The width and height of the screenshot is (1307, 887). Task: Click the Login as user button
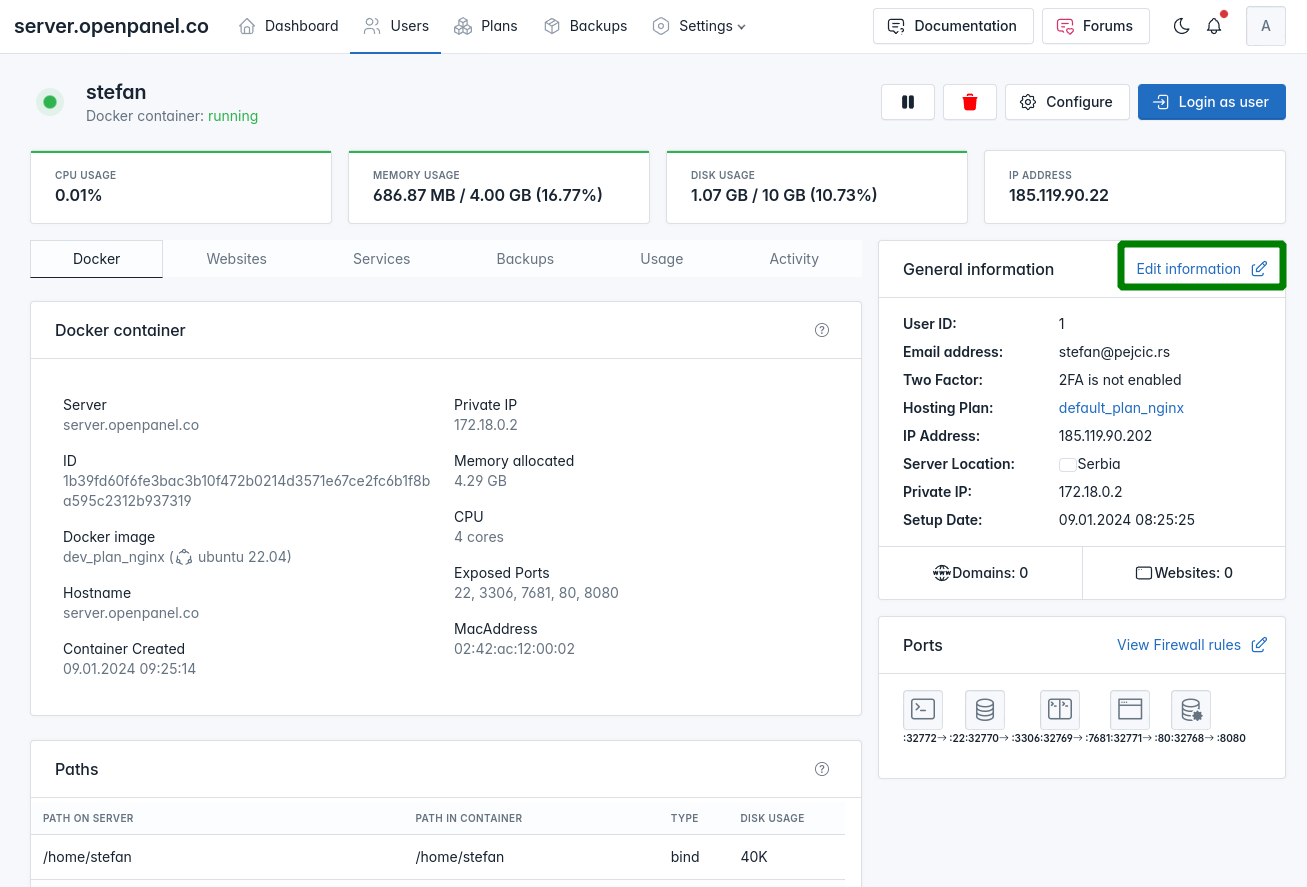pyautogui.click(x=1211, y=102)
